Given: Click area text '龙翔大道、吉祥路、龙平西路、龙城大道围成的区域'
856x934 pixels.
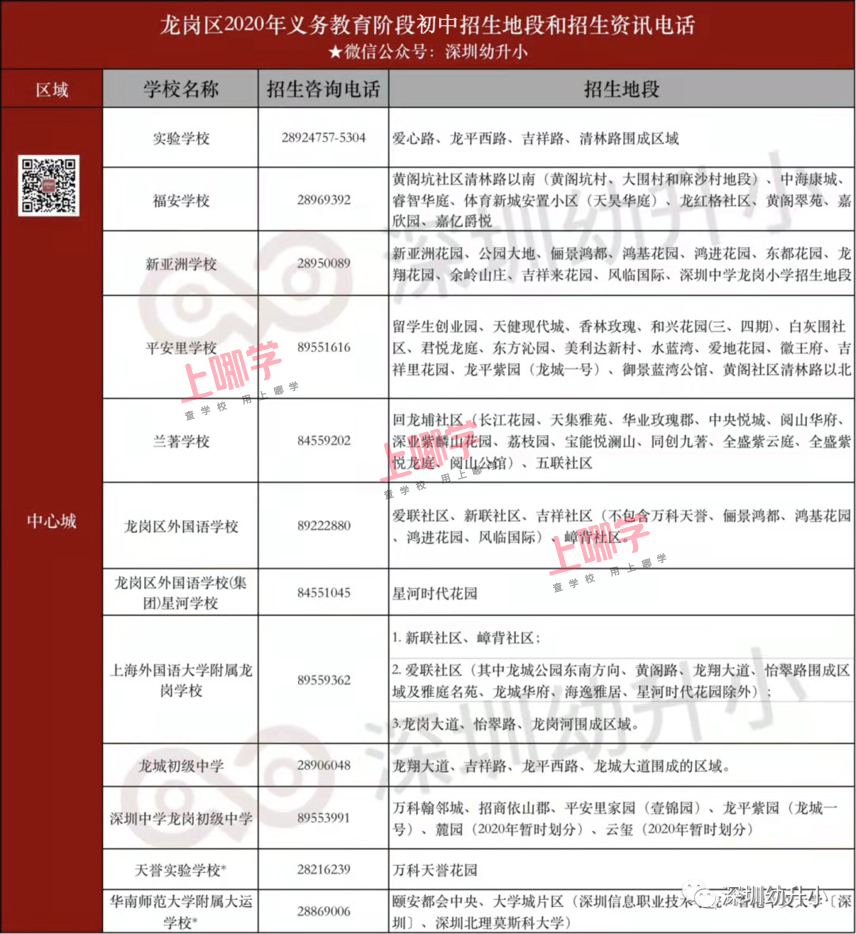Looking at the screenshot, I should tap(561, 766).
